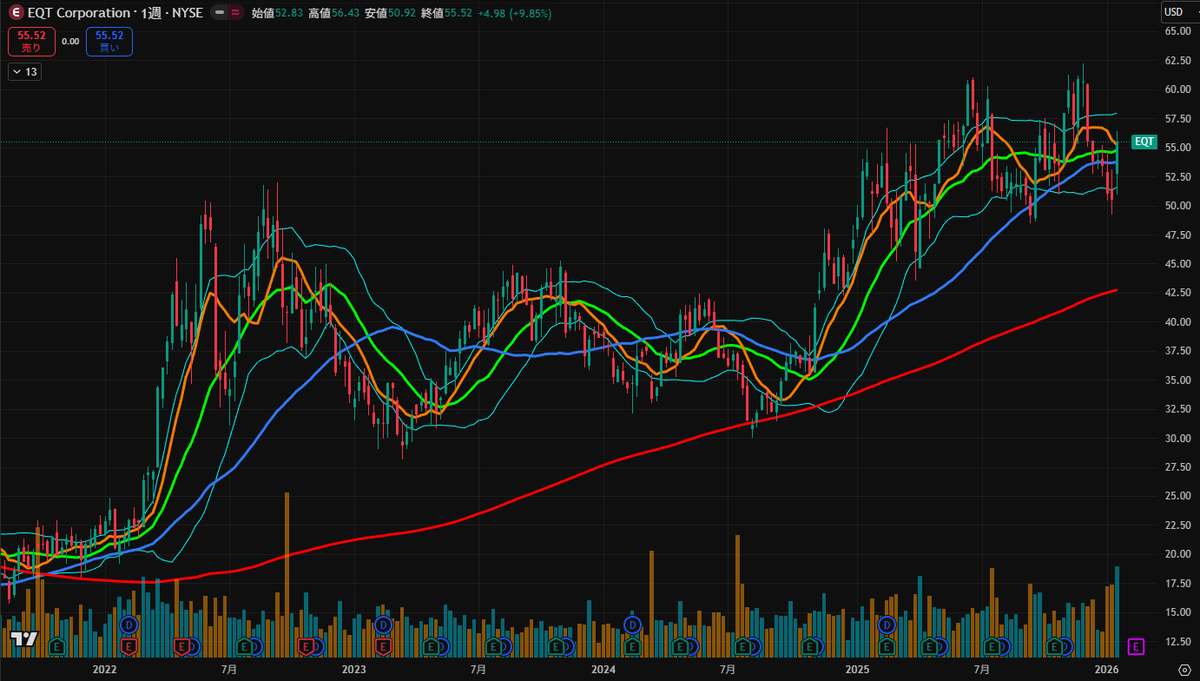Image resolution: width=1200 pixels, height=681 pixels.
Task: Click the NYSE exchange label in title
Action: (187, 13)
